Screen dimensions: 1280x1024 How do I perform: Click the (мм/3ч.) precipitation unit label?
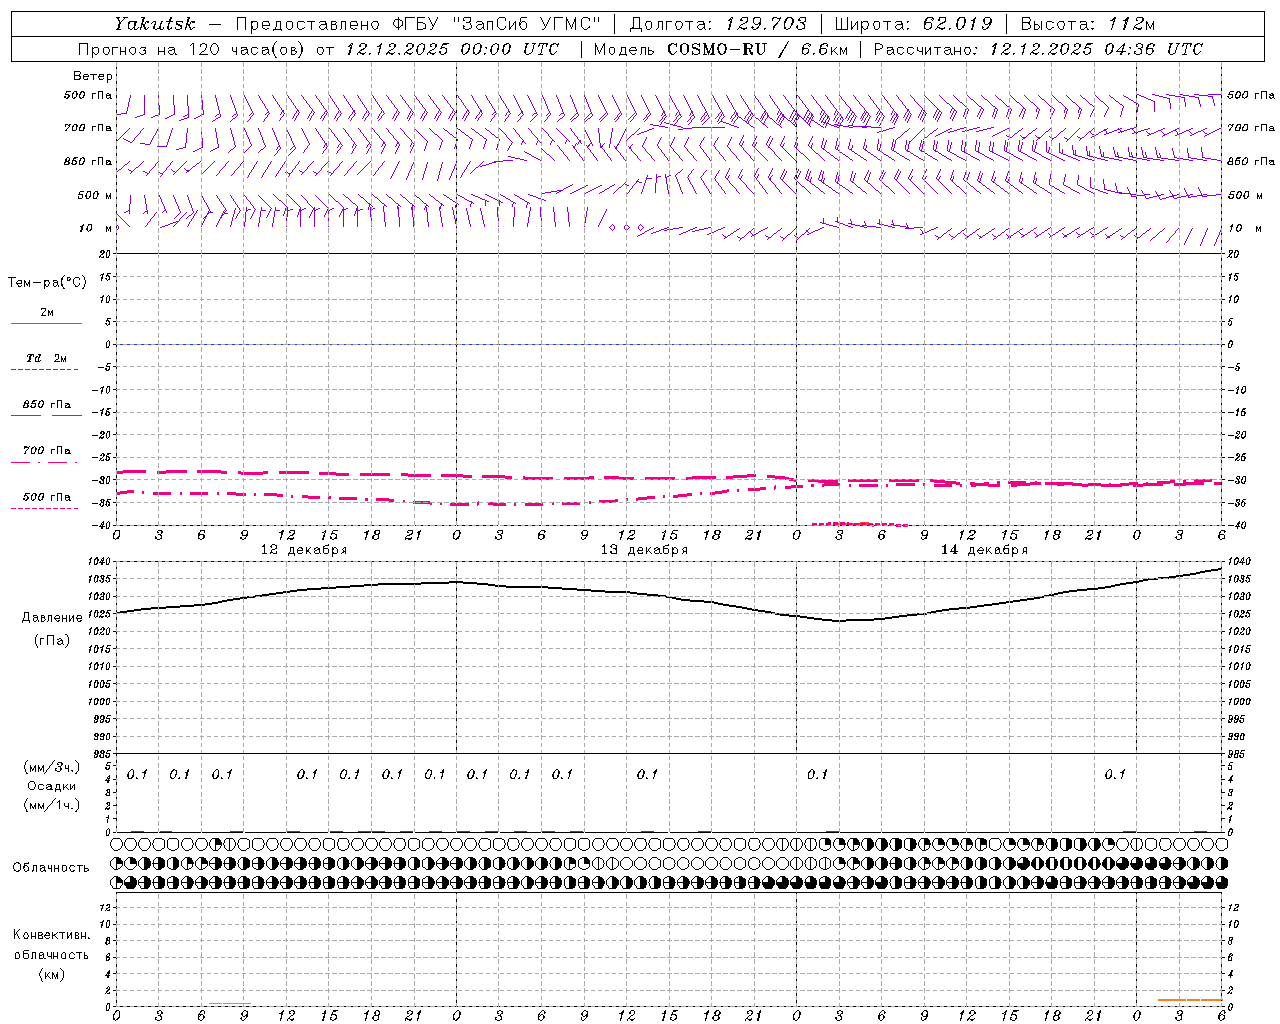[x=52, y=767]
